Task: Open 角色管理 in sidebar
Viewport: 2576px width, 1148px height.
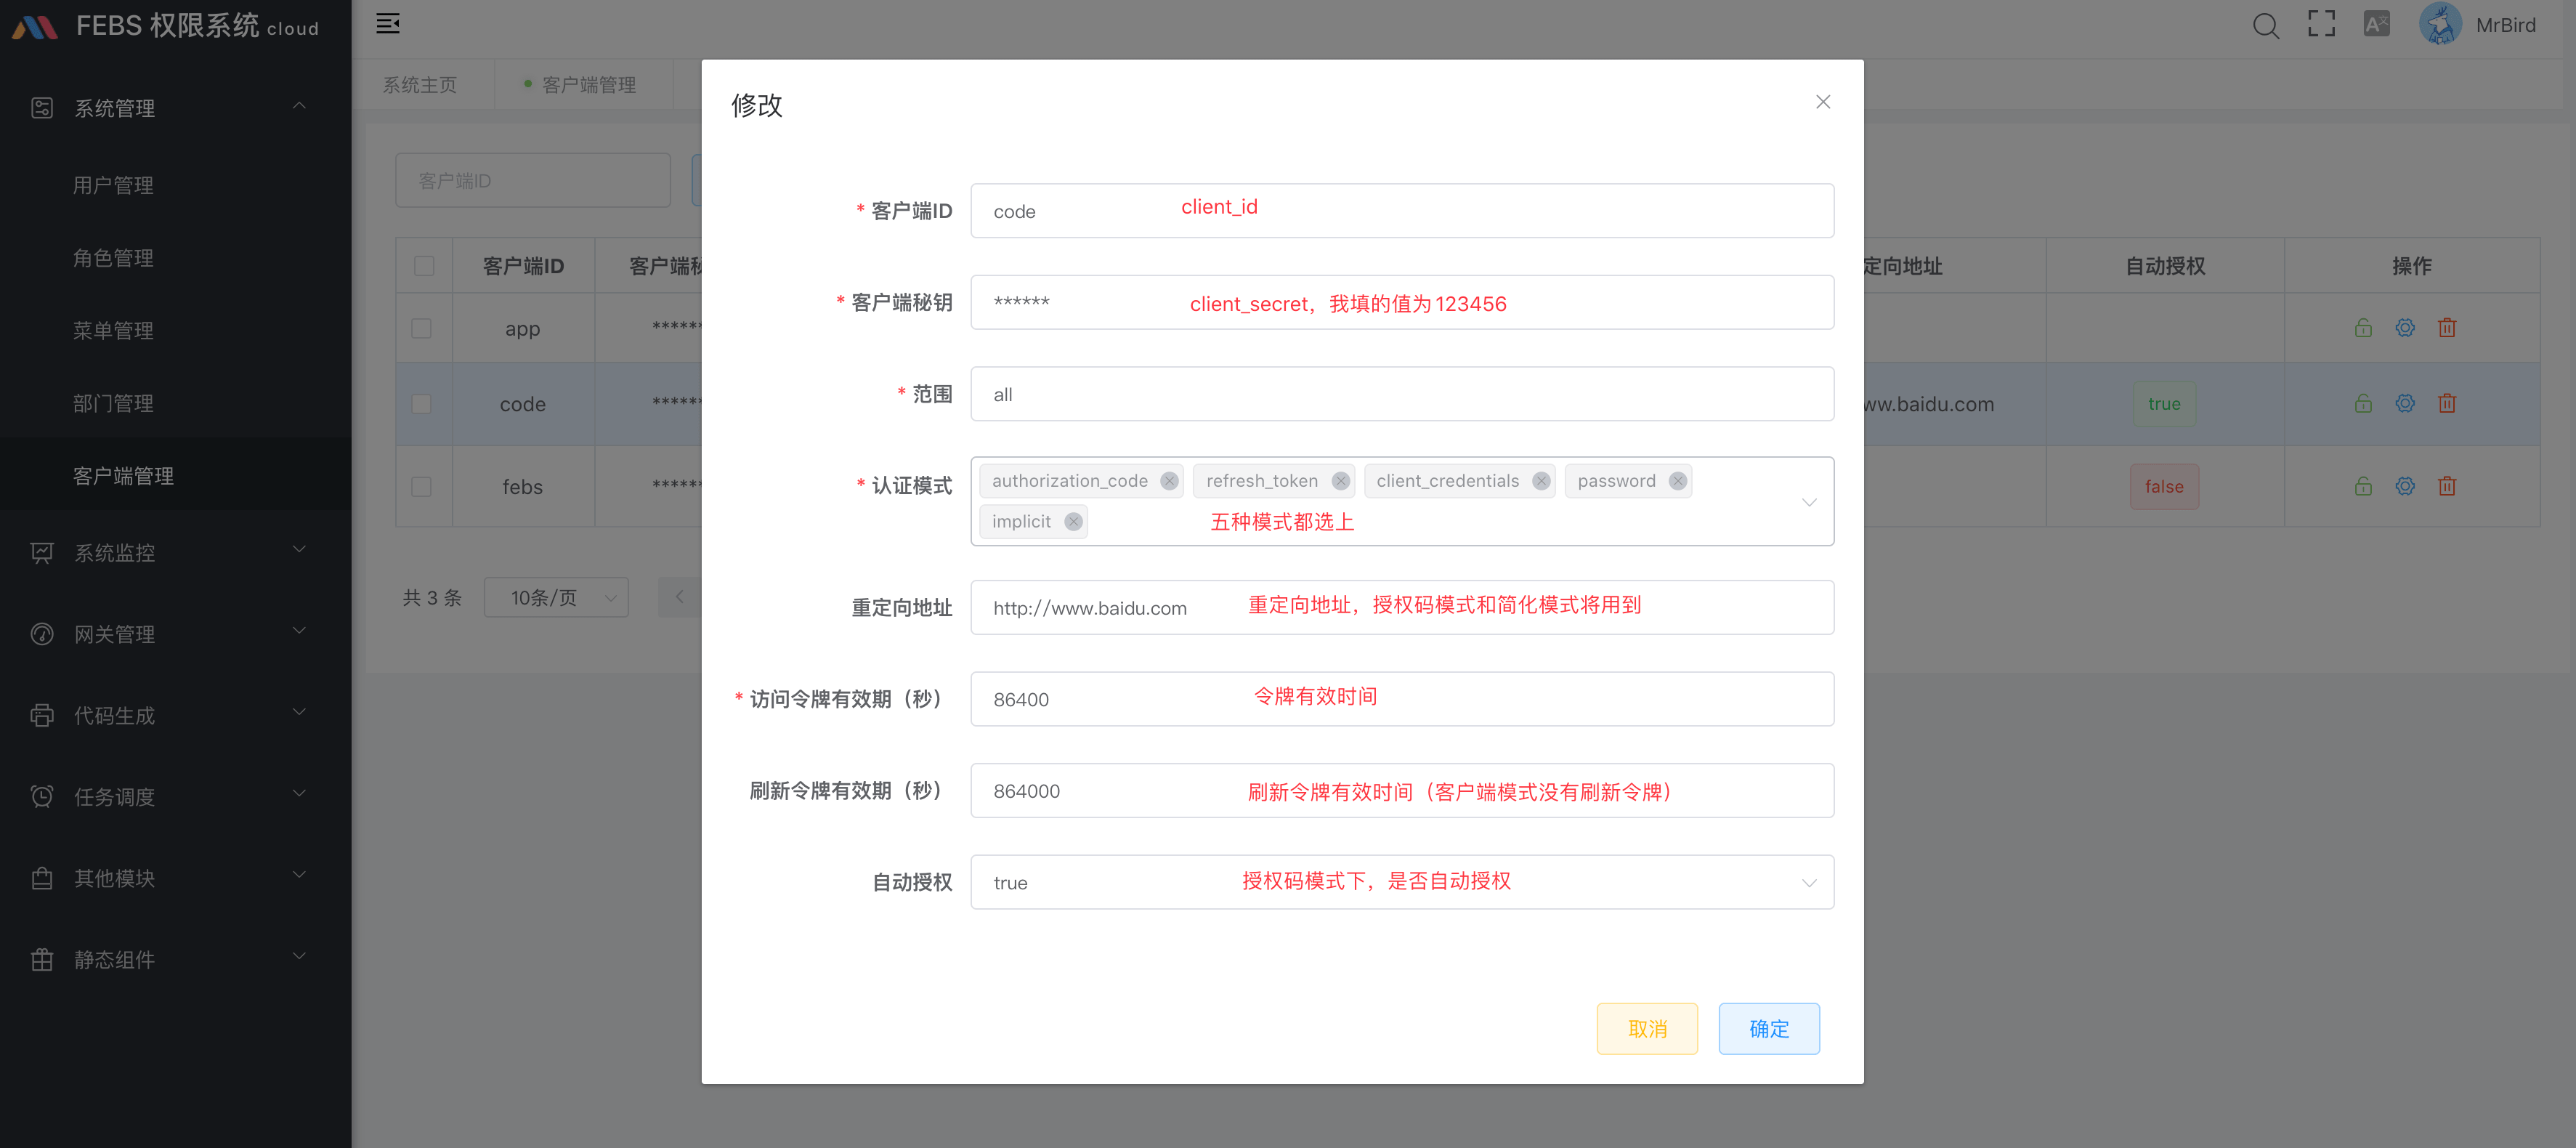Action: pyautogui.click(x=113, y=258)
